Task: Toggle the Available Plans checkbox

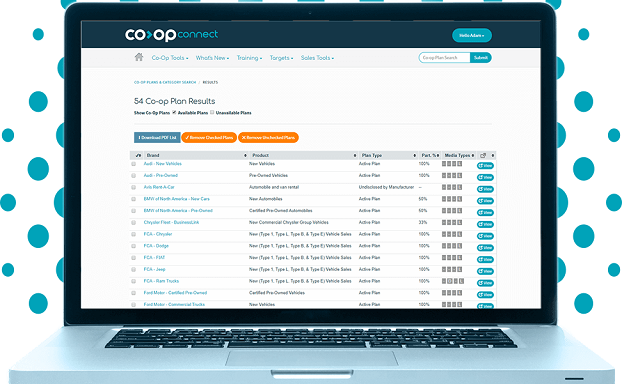Action: point(174,112)
